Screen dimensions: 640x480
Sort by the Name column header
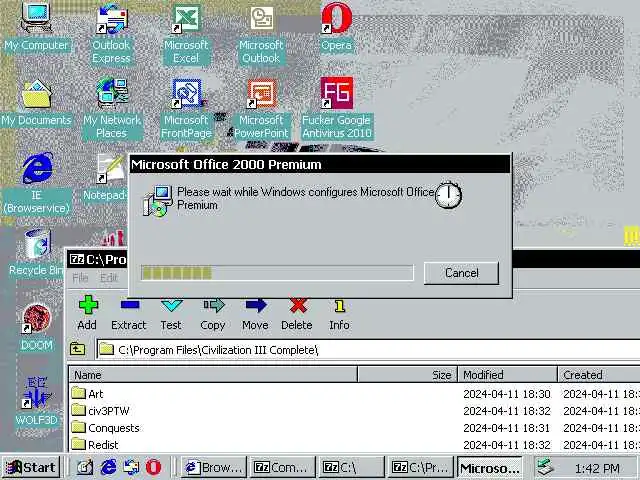coord(213,375)
